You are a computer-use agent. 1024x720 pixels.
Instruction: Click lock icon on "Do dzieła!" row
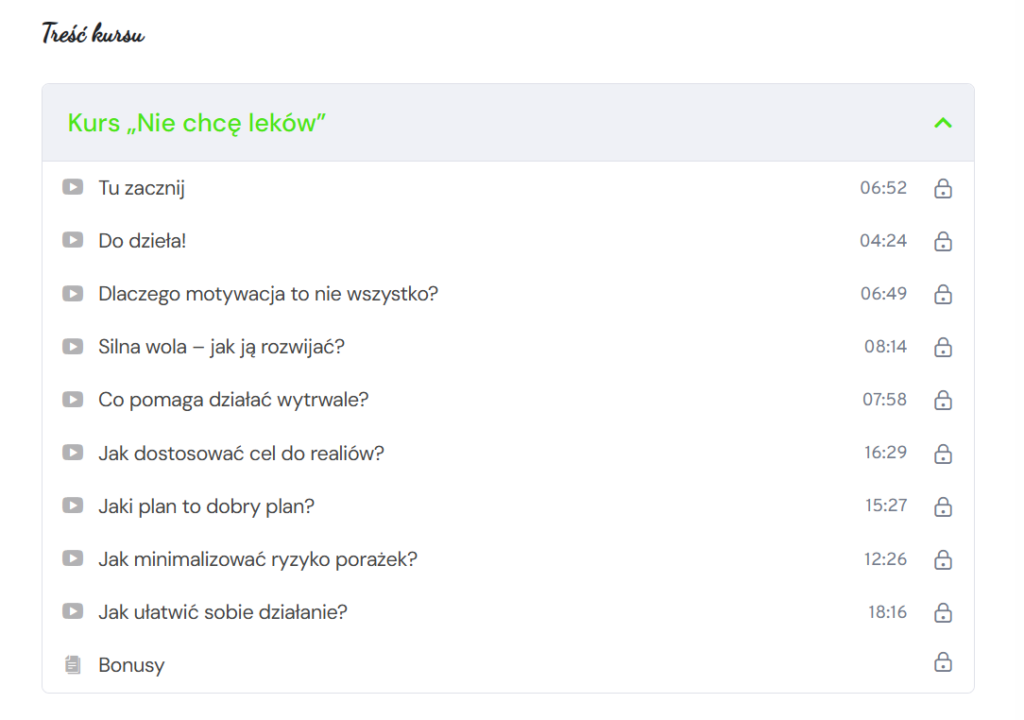coord(942,241)
